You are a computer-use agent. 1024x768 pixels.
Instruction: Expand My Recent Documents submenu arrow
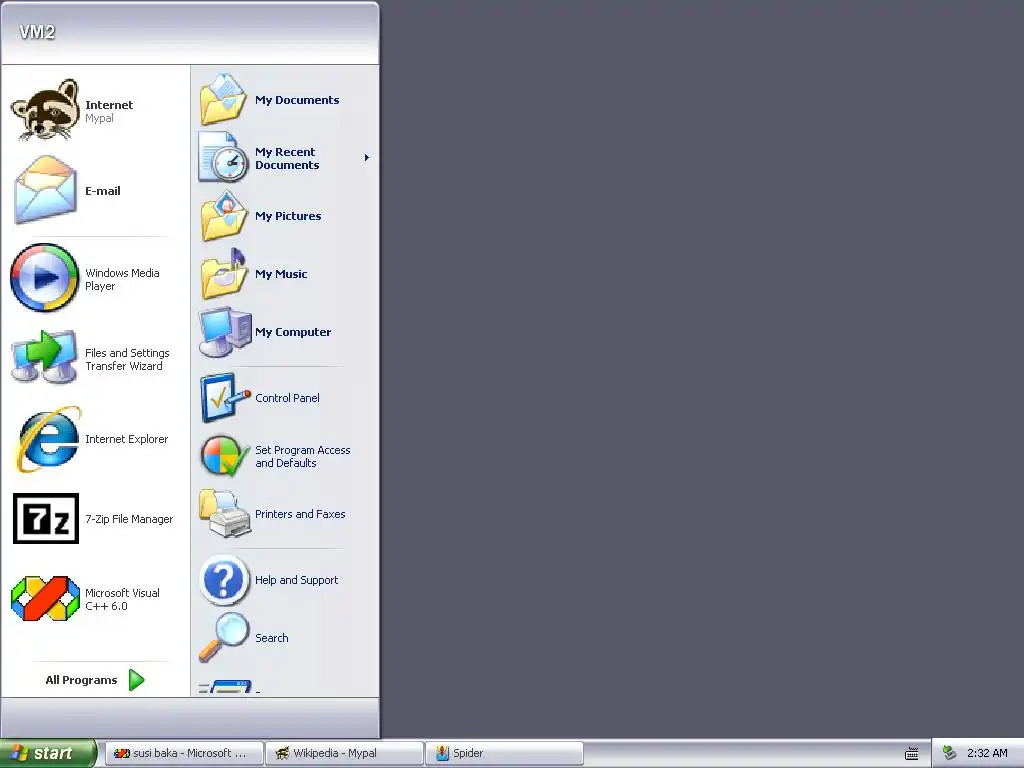click(367, 157)
